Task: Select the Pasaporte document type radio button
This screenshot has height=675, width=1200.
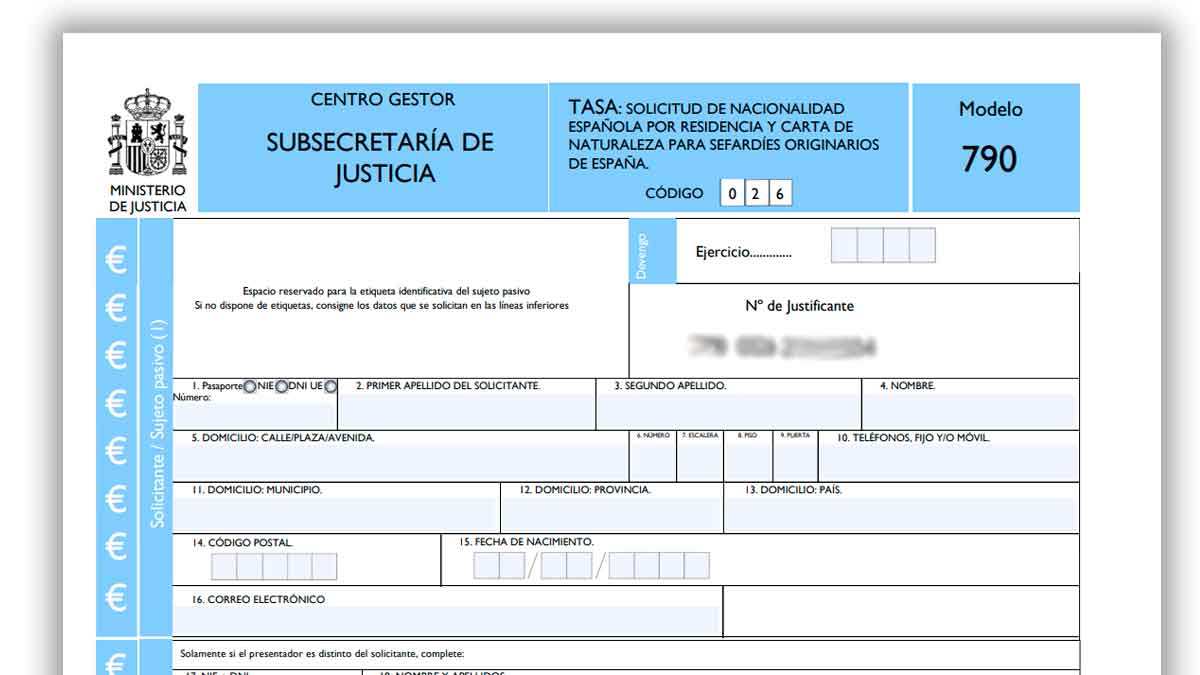Action: pos(250,388)
